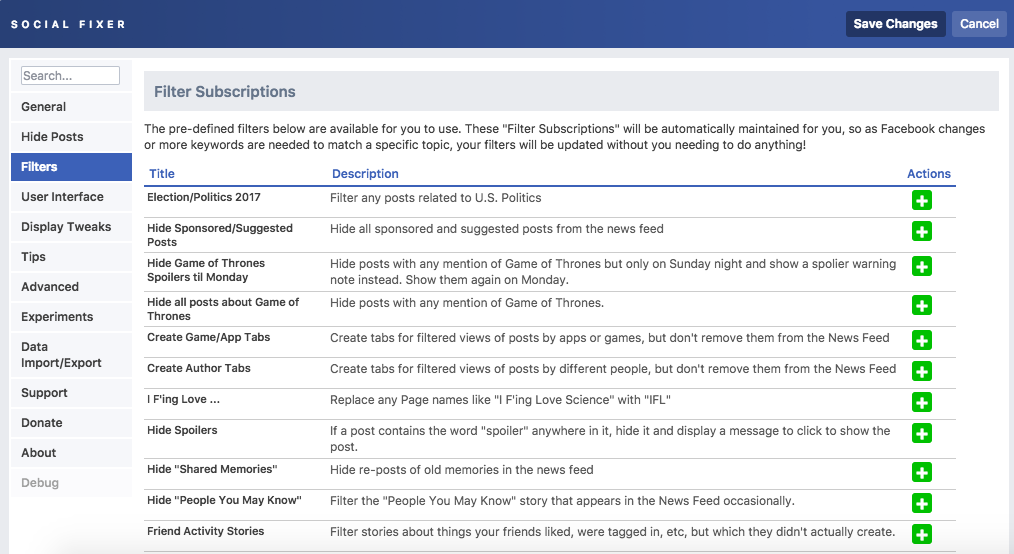Open the Hide Posts section
The height and width of the screenshot is (554, 1014).
click(71, 137)
